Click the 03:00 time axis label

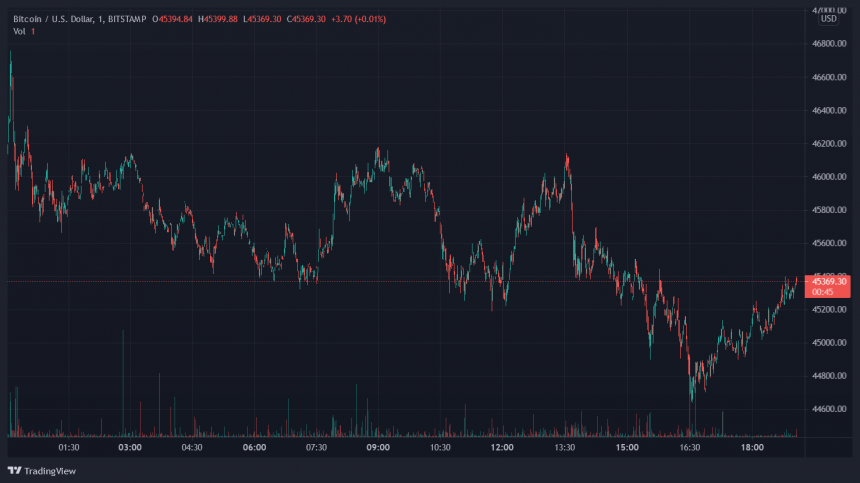tap(130, 448)
